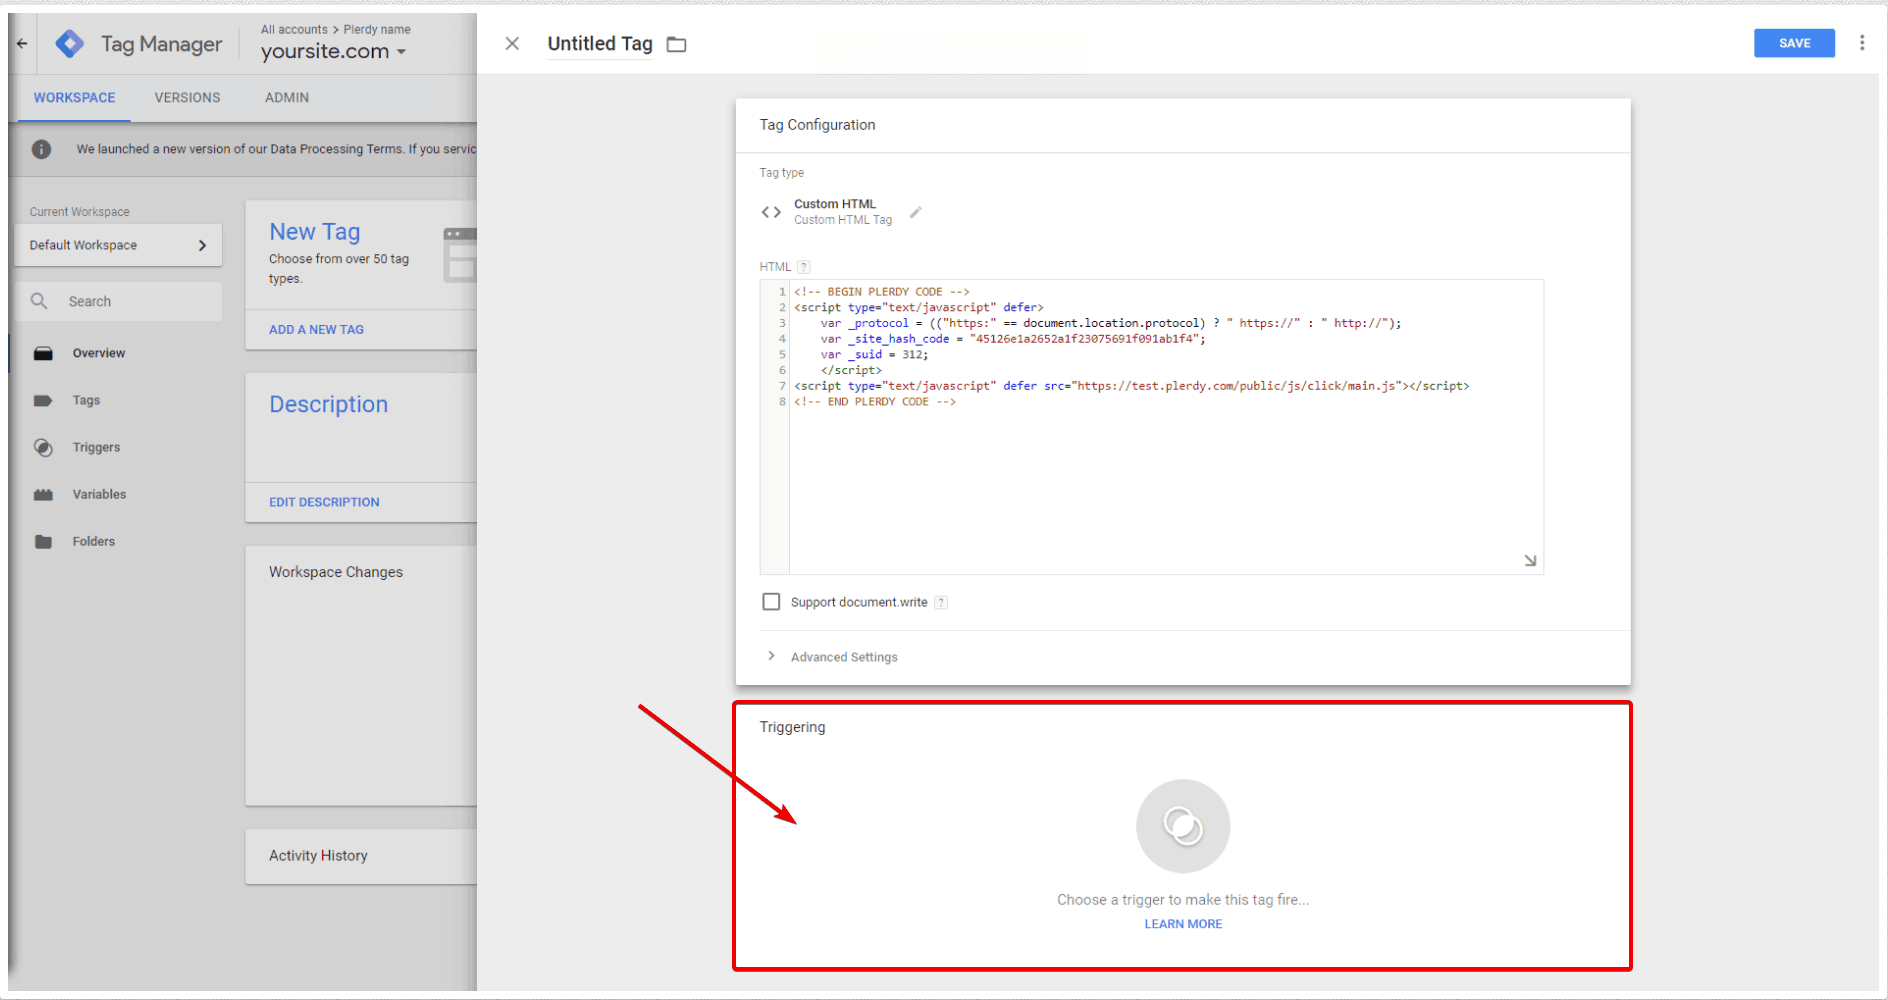Open the three-dot more options menu
The image size is (1888, 1000).
point(1862,43)
